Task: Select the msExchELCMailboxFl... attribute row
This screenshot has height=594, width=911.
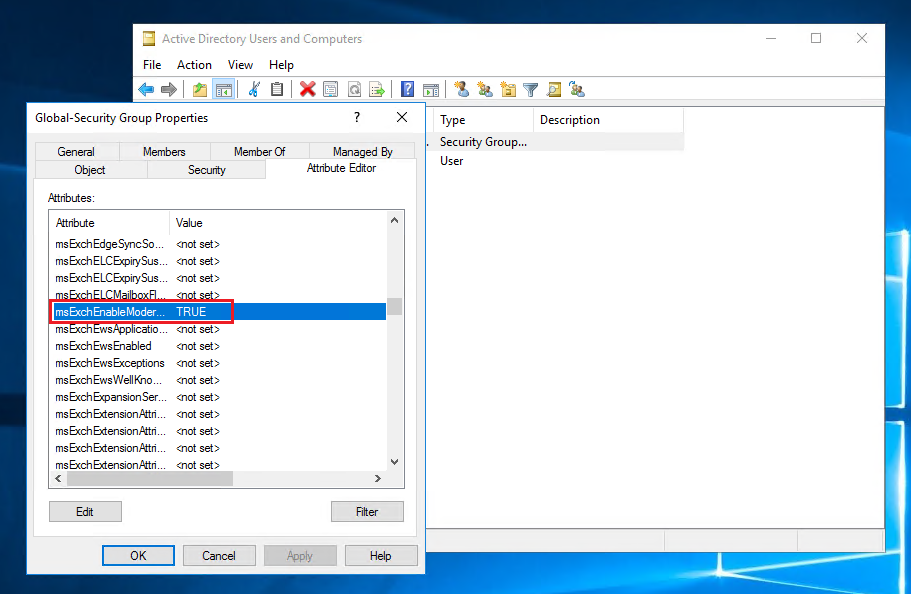Action: (218, 295)
